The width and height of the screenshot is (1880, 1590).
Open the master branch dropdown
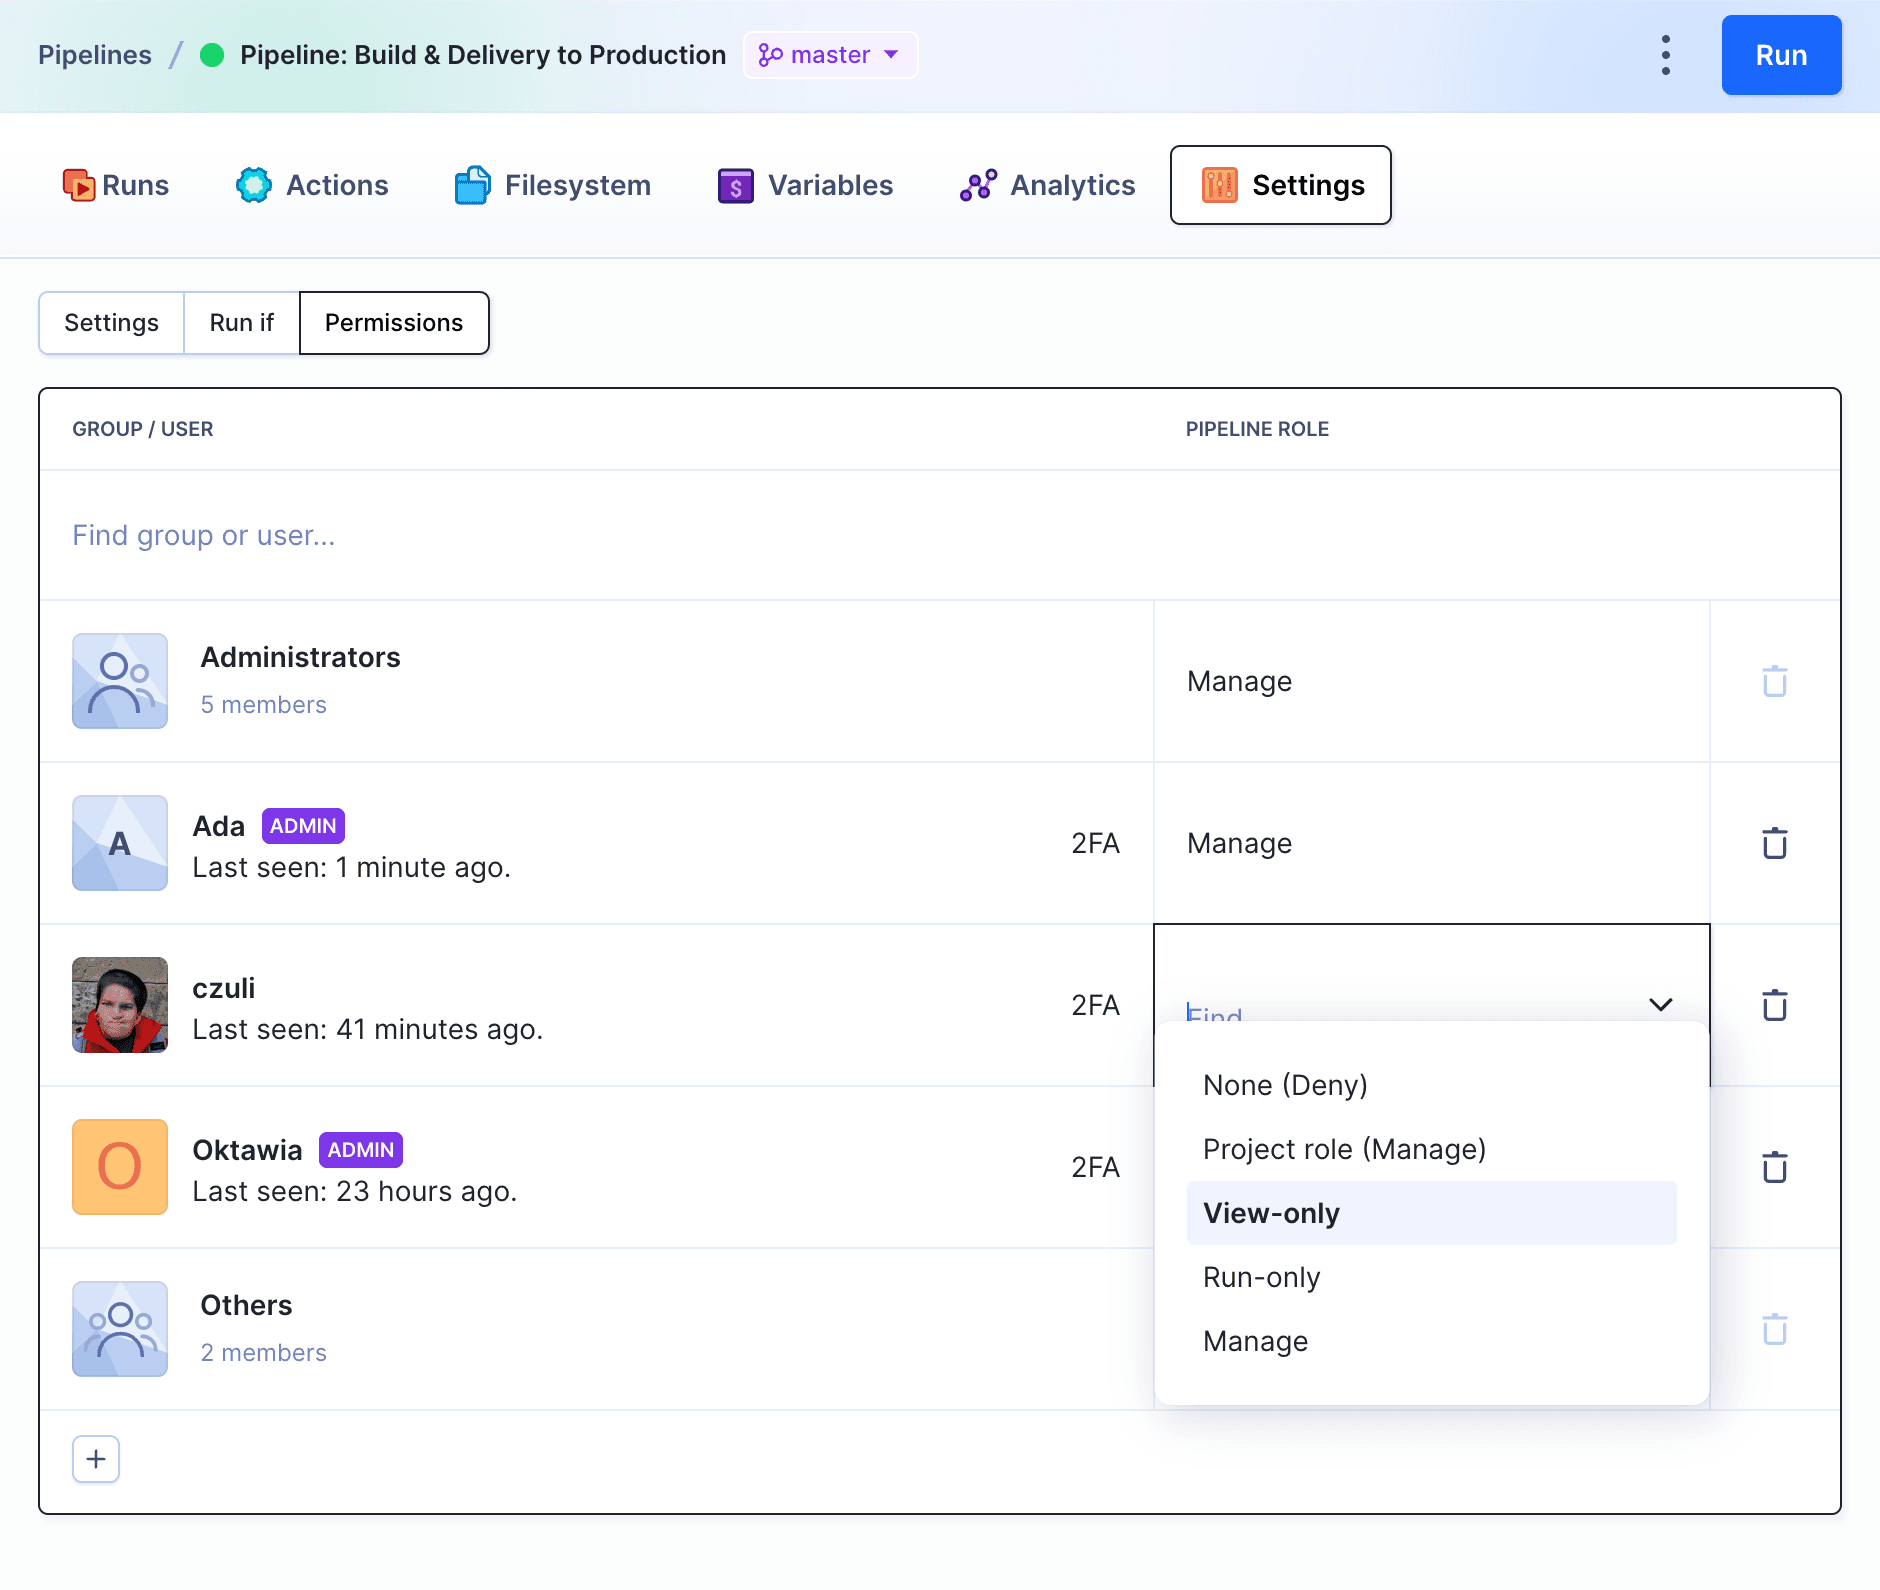coord(830,55)
